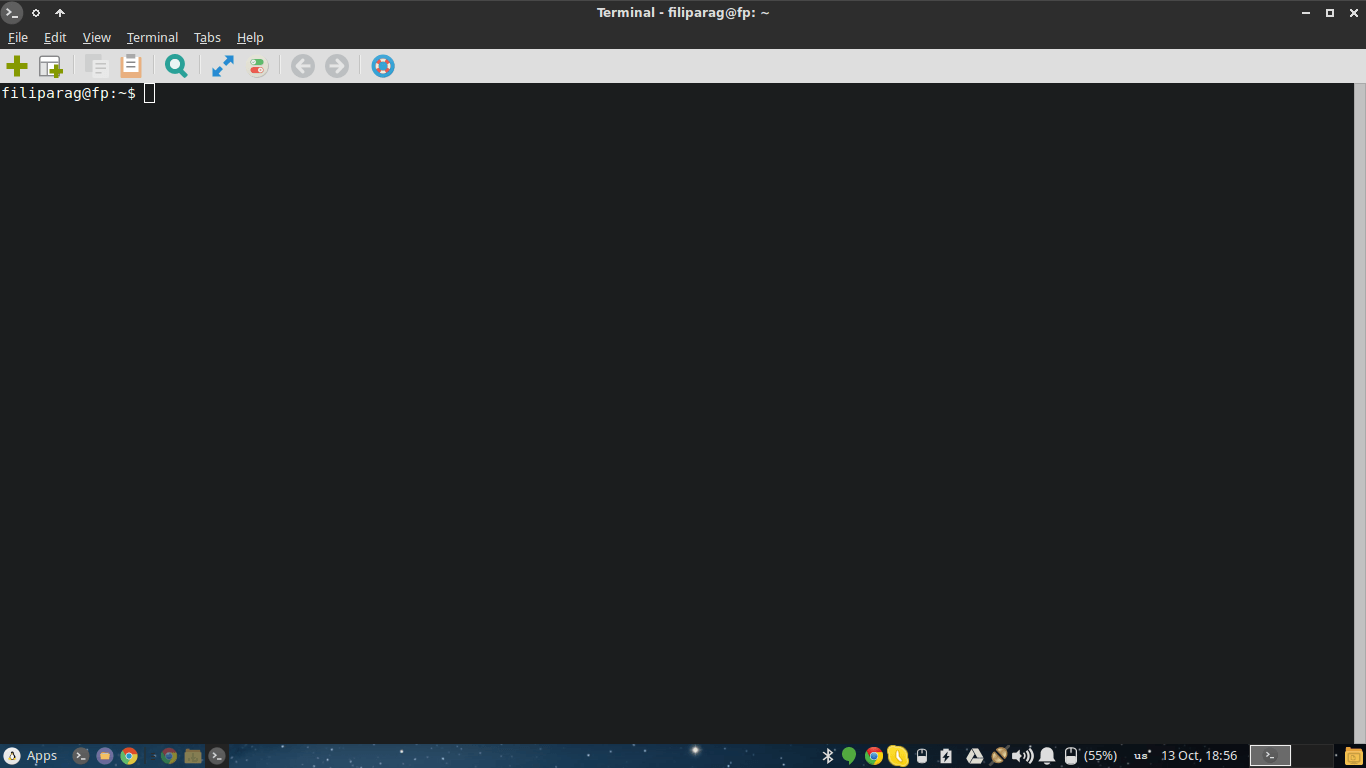Open a new terminal window from the toolbar
1366x768 pixels.
tap(50, 66)
